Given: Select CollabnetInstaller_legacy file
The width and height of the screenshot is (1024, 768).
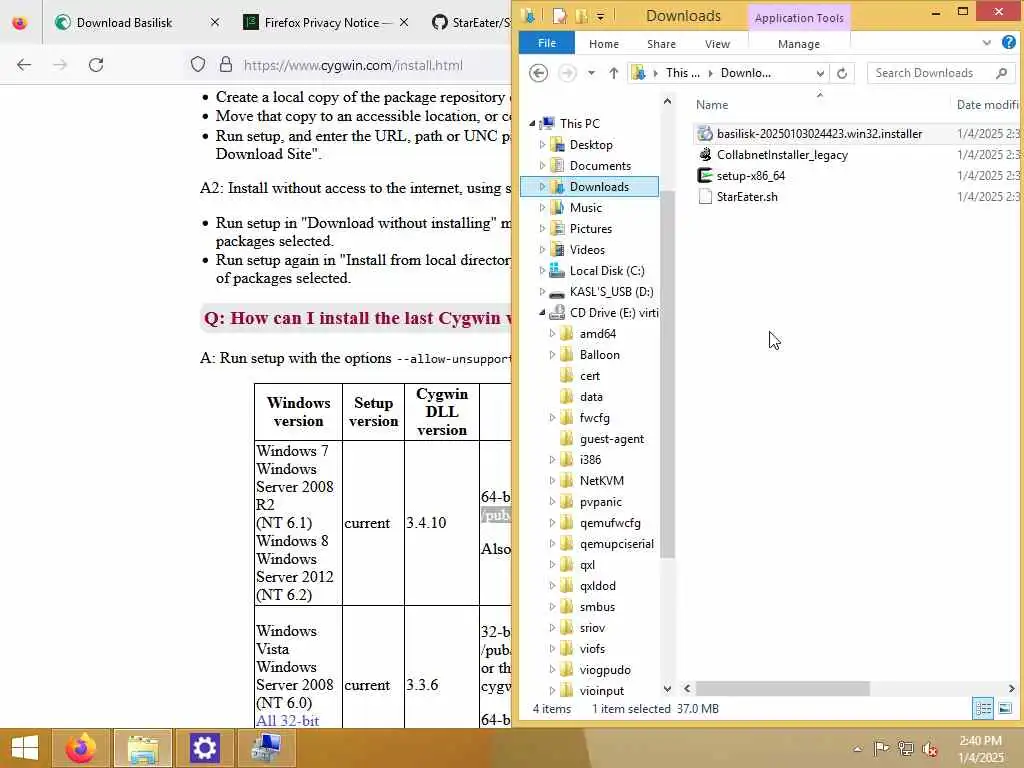Looking at the screenshot, I should (782, 155).
